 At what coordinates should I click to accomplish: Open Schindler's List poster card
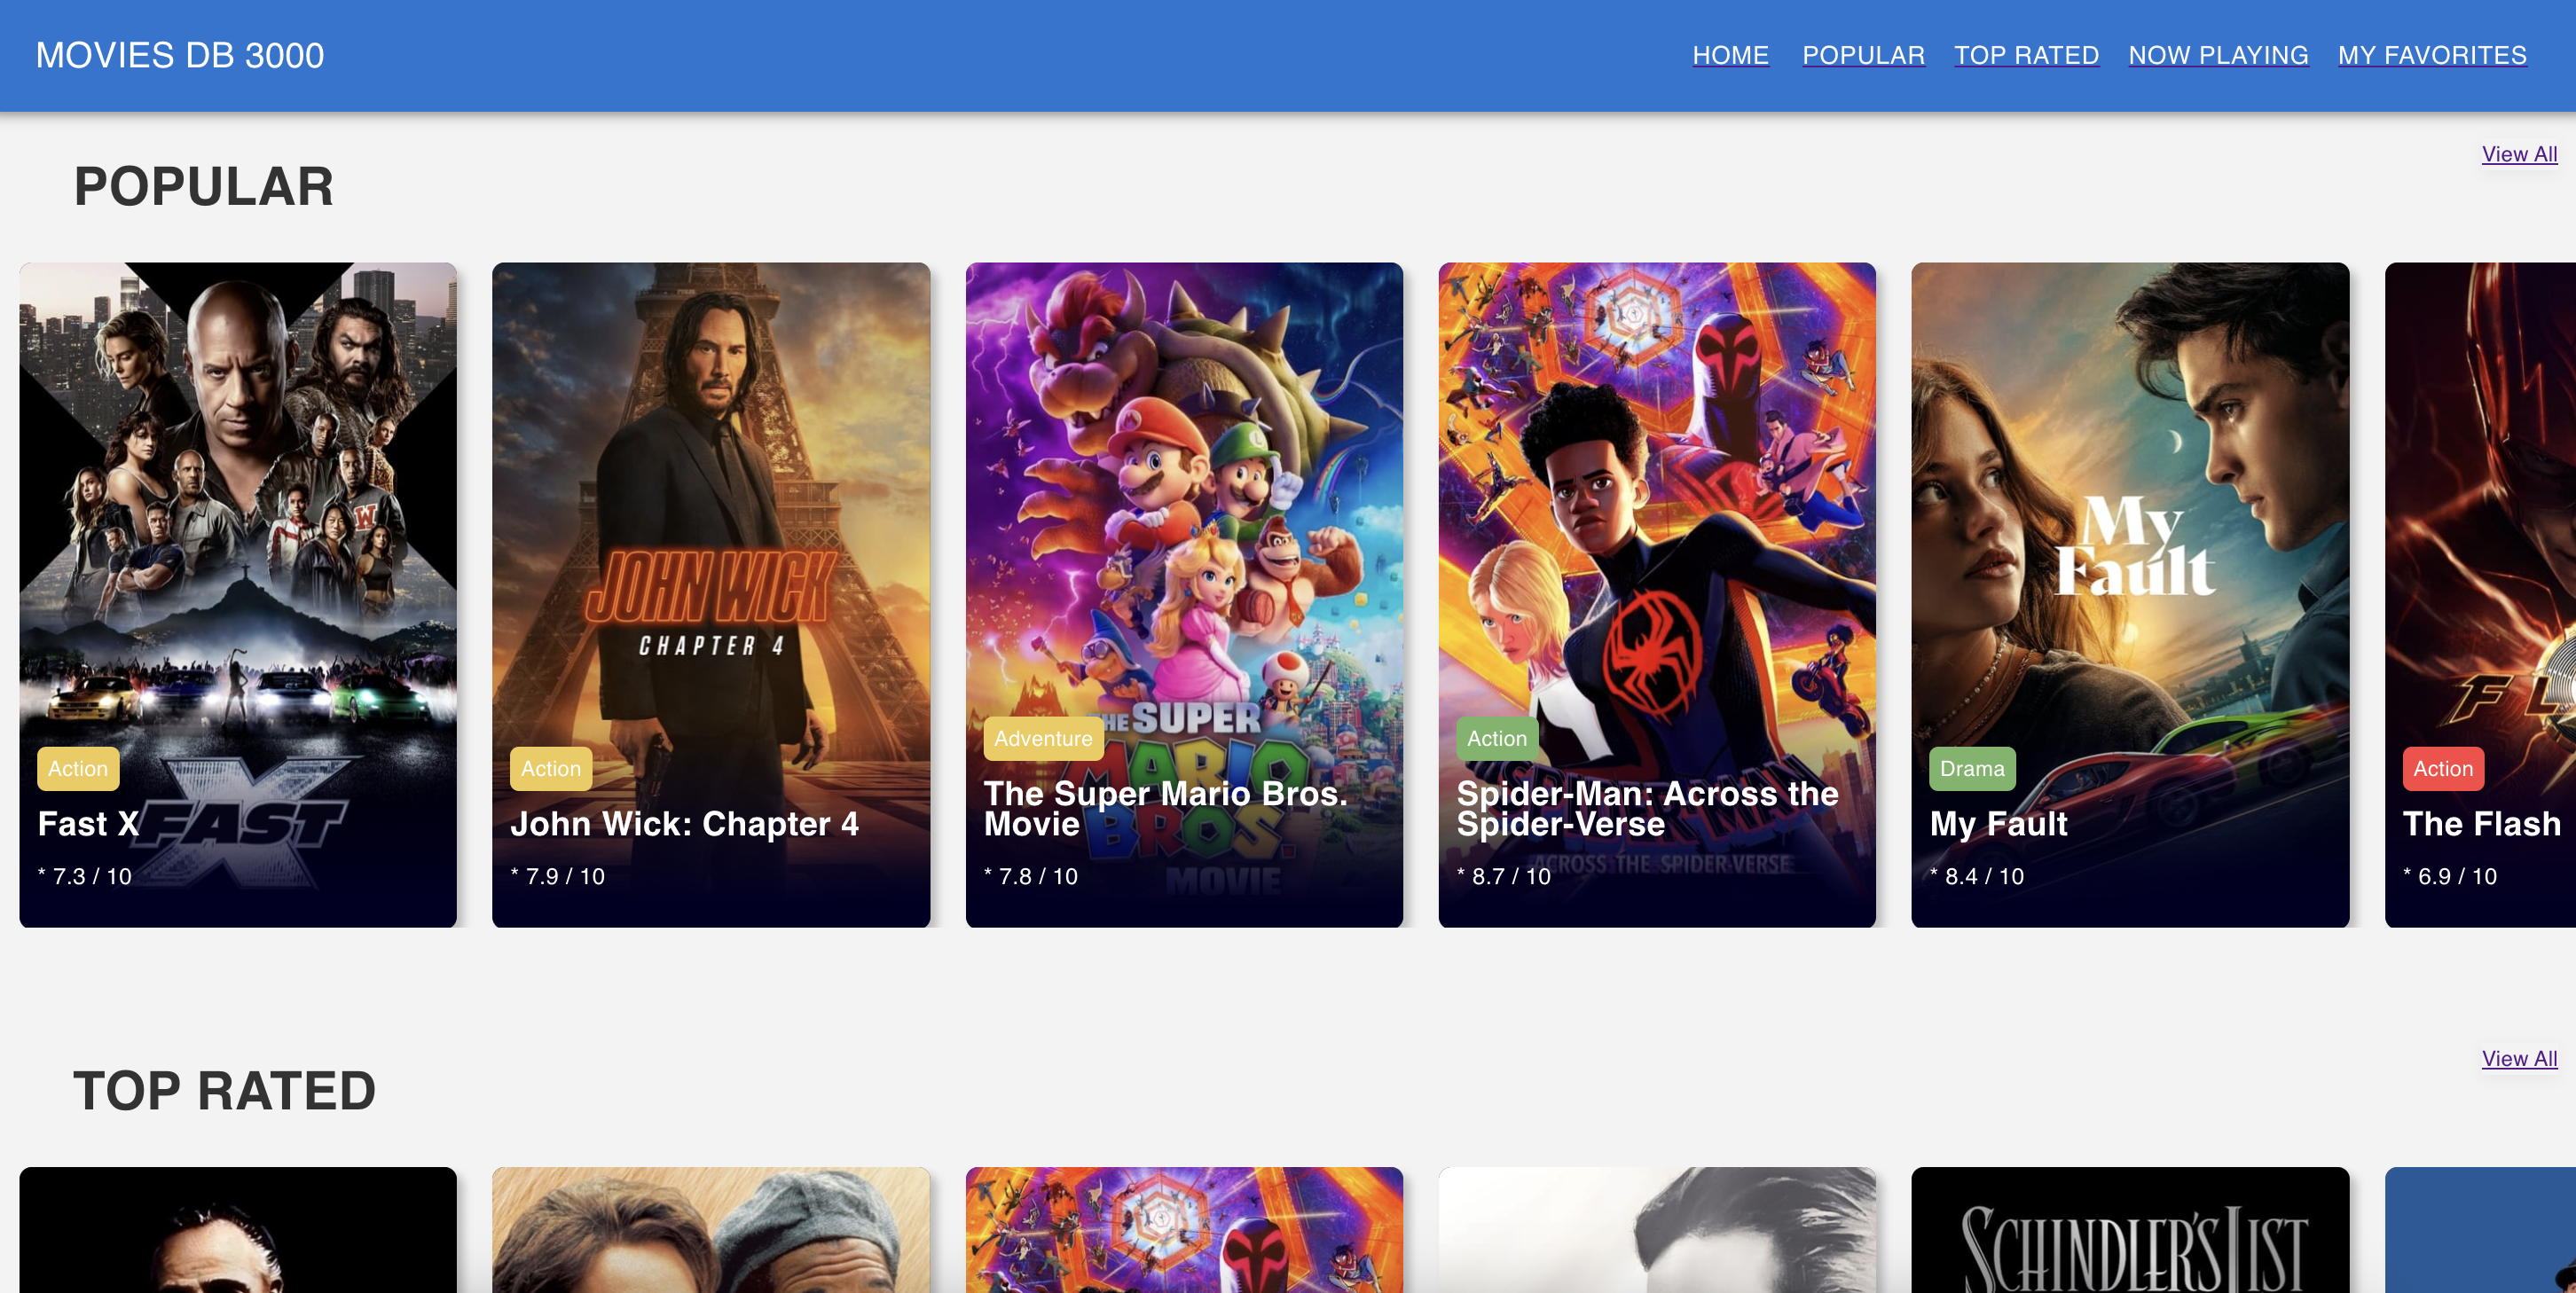2130,1230
